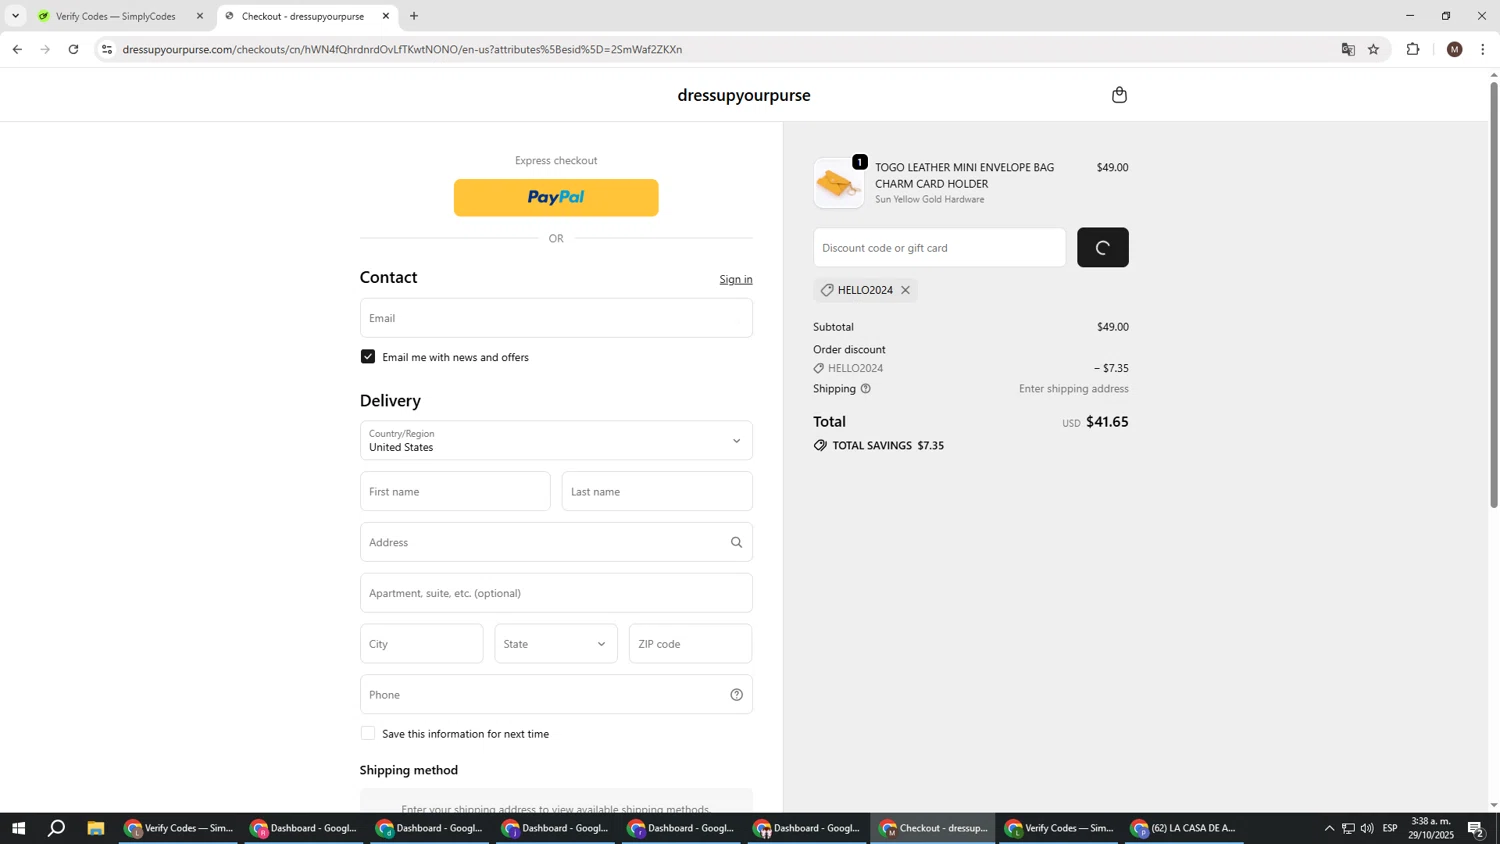
Task: Click the address search magnifier icon
Action: tap(736, 543)
